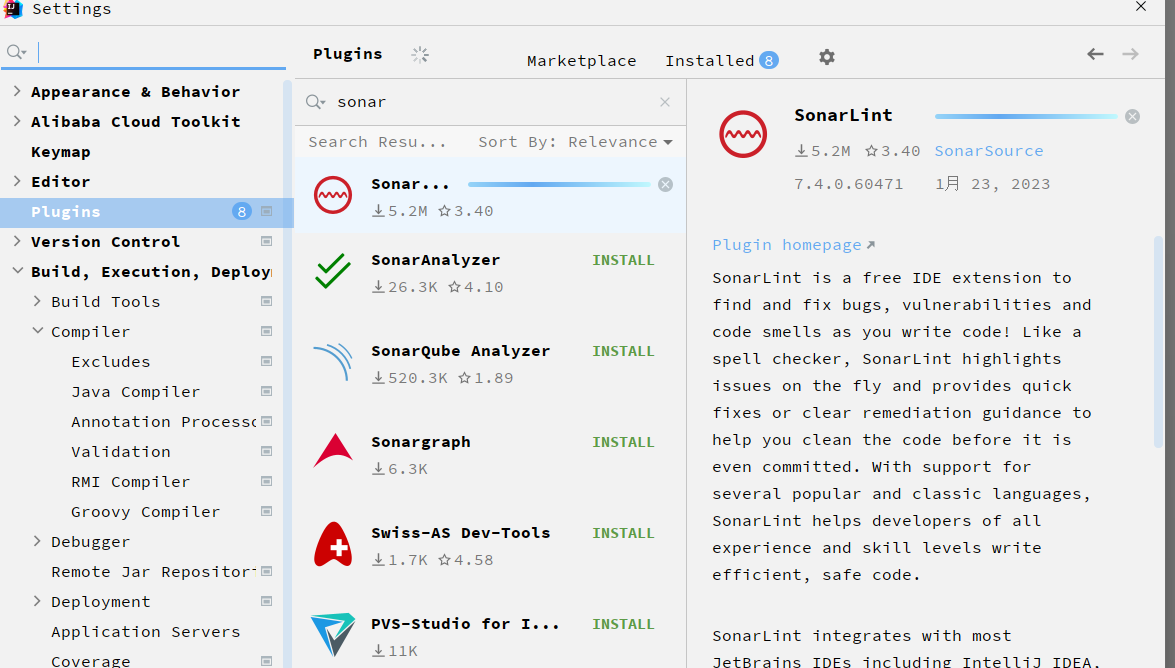Image resolution: width=1175 pixels, height=668 pixels.
Task: Click the project-level icon beside Excludes
Action: 266,361
